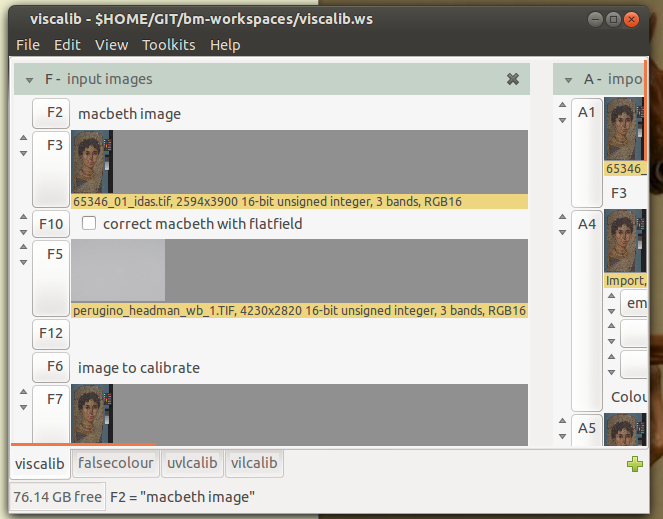The image size is (663, 519).
Task: Open A5 portrait thumbnail in column A
Action: click(625, 429)
